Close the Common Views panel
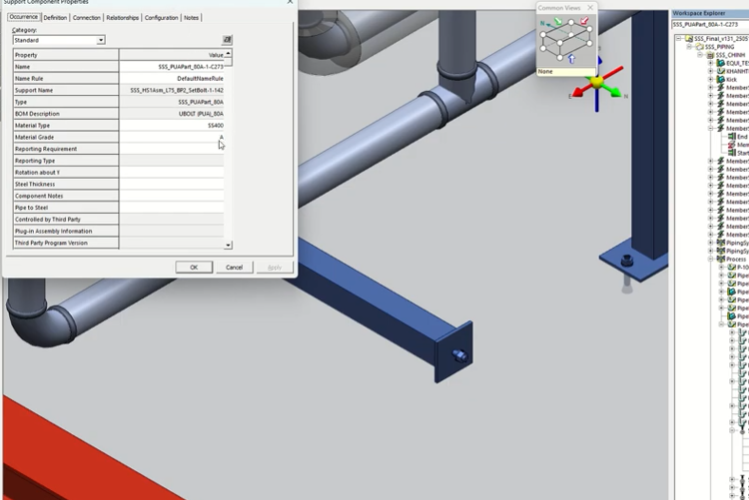 tap(590, 8)
